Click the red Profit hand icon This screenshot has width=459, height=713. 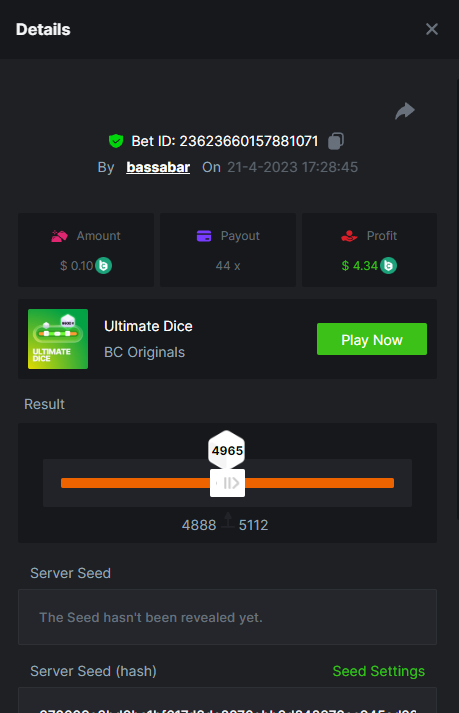349,236
